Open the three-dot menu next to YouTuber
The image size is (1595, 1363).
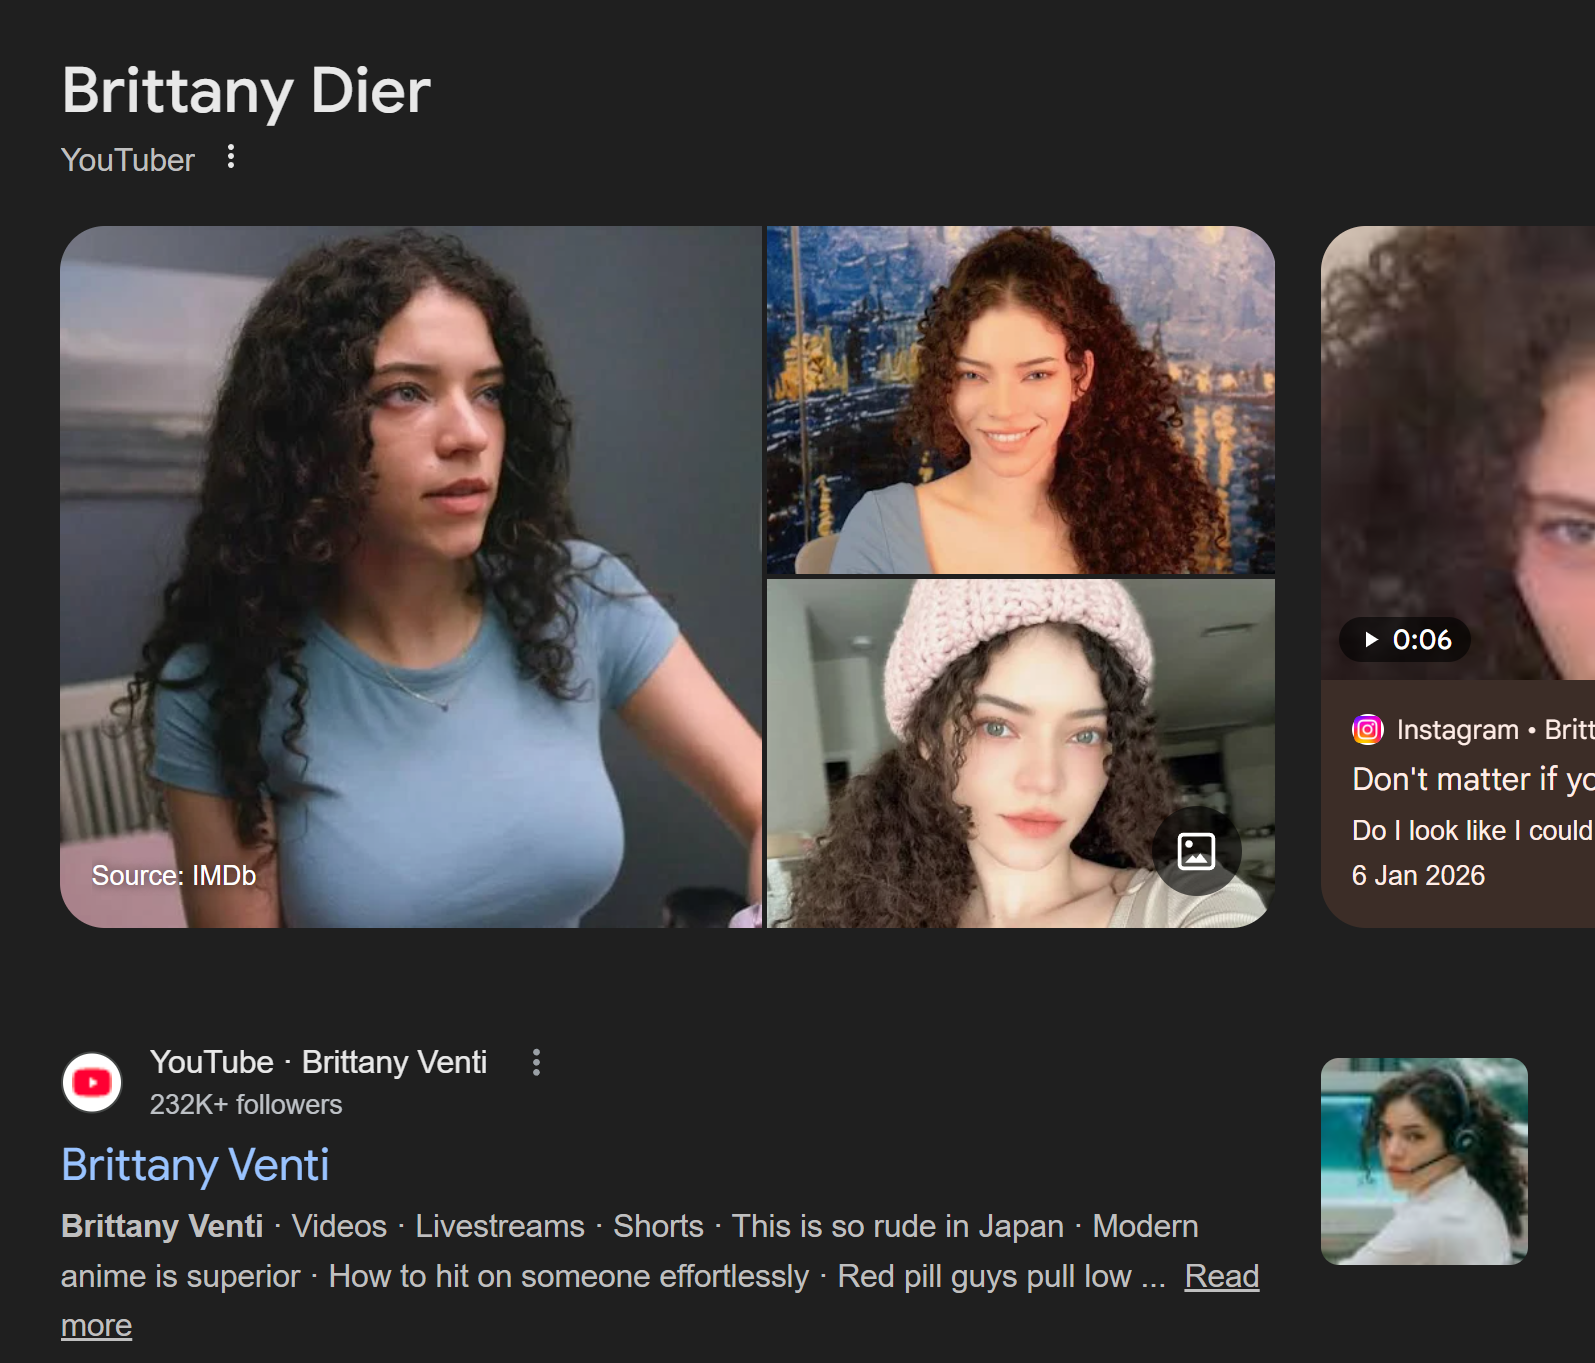click(x=231, y=157)
